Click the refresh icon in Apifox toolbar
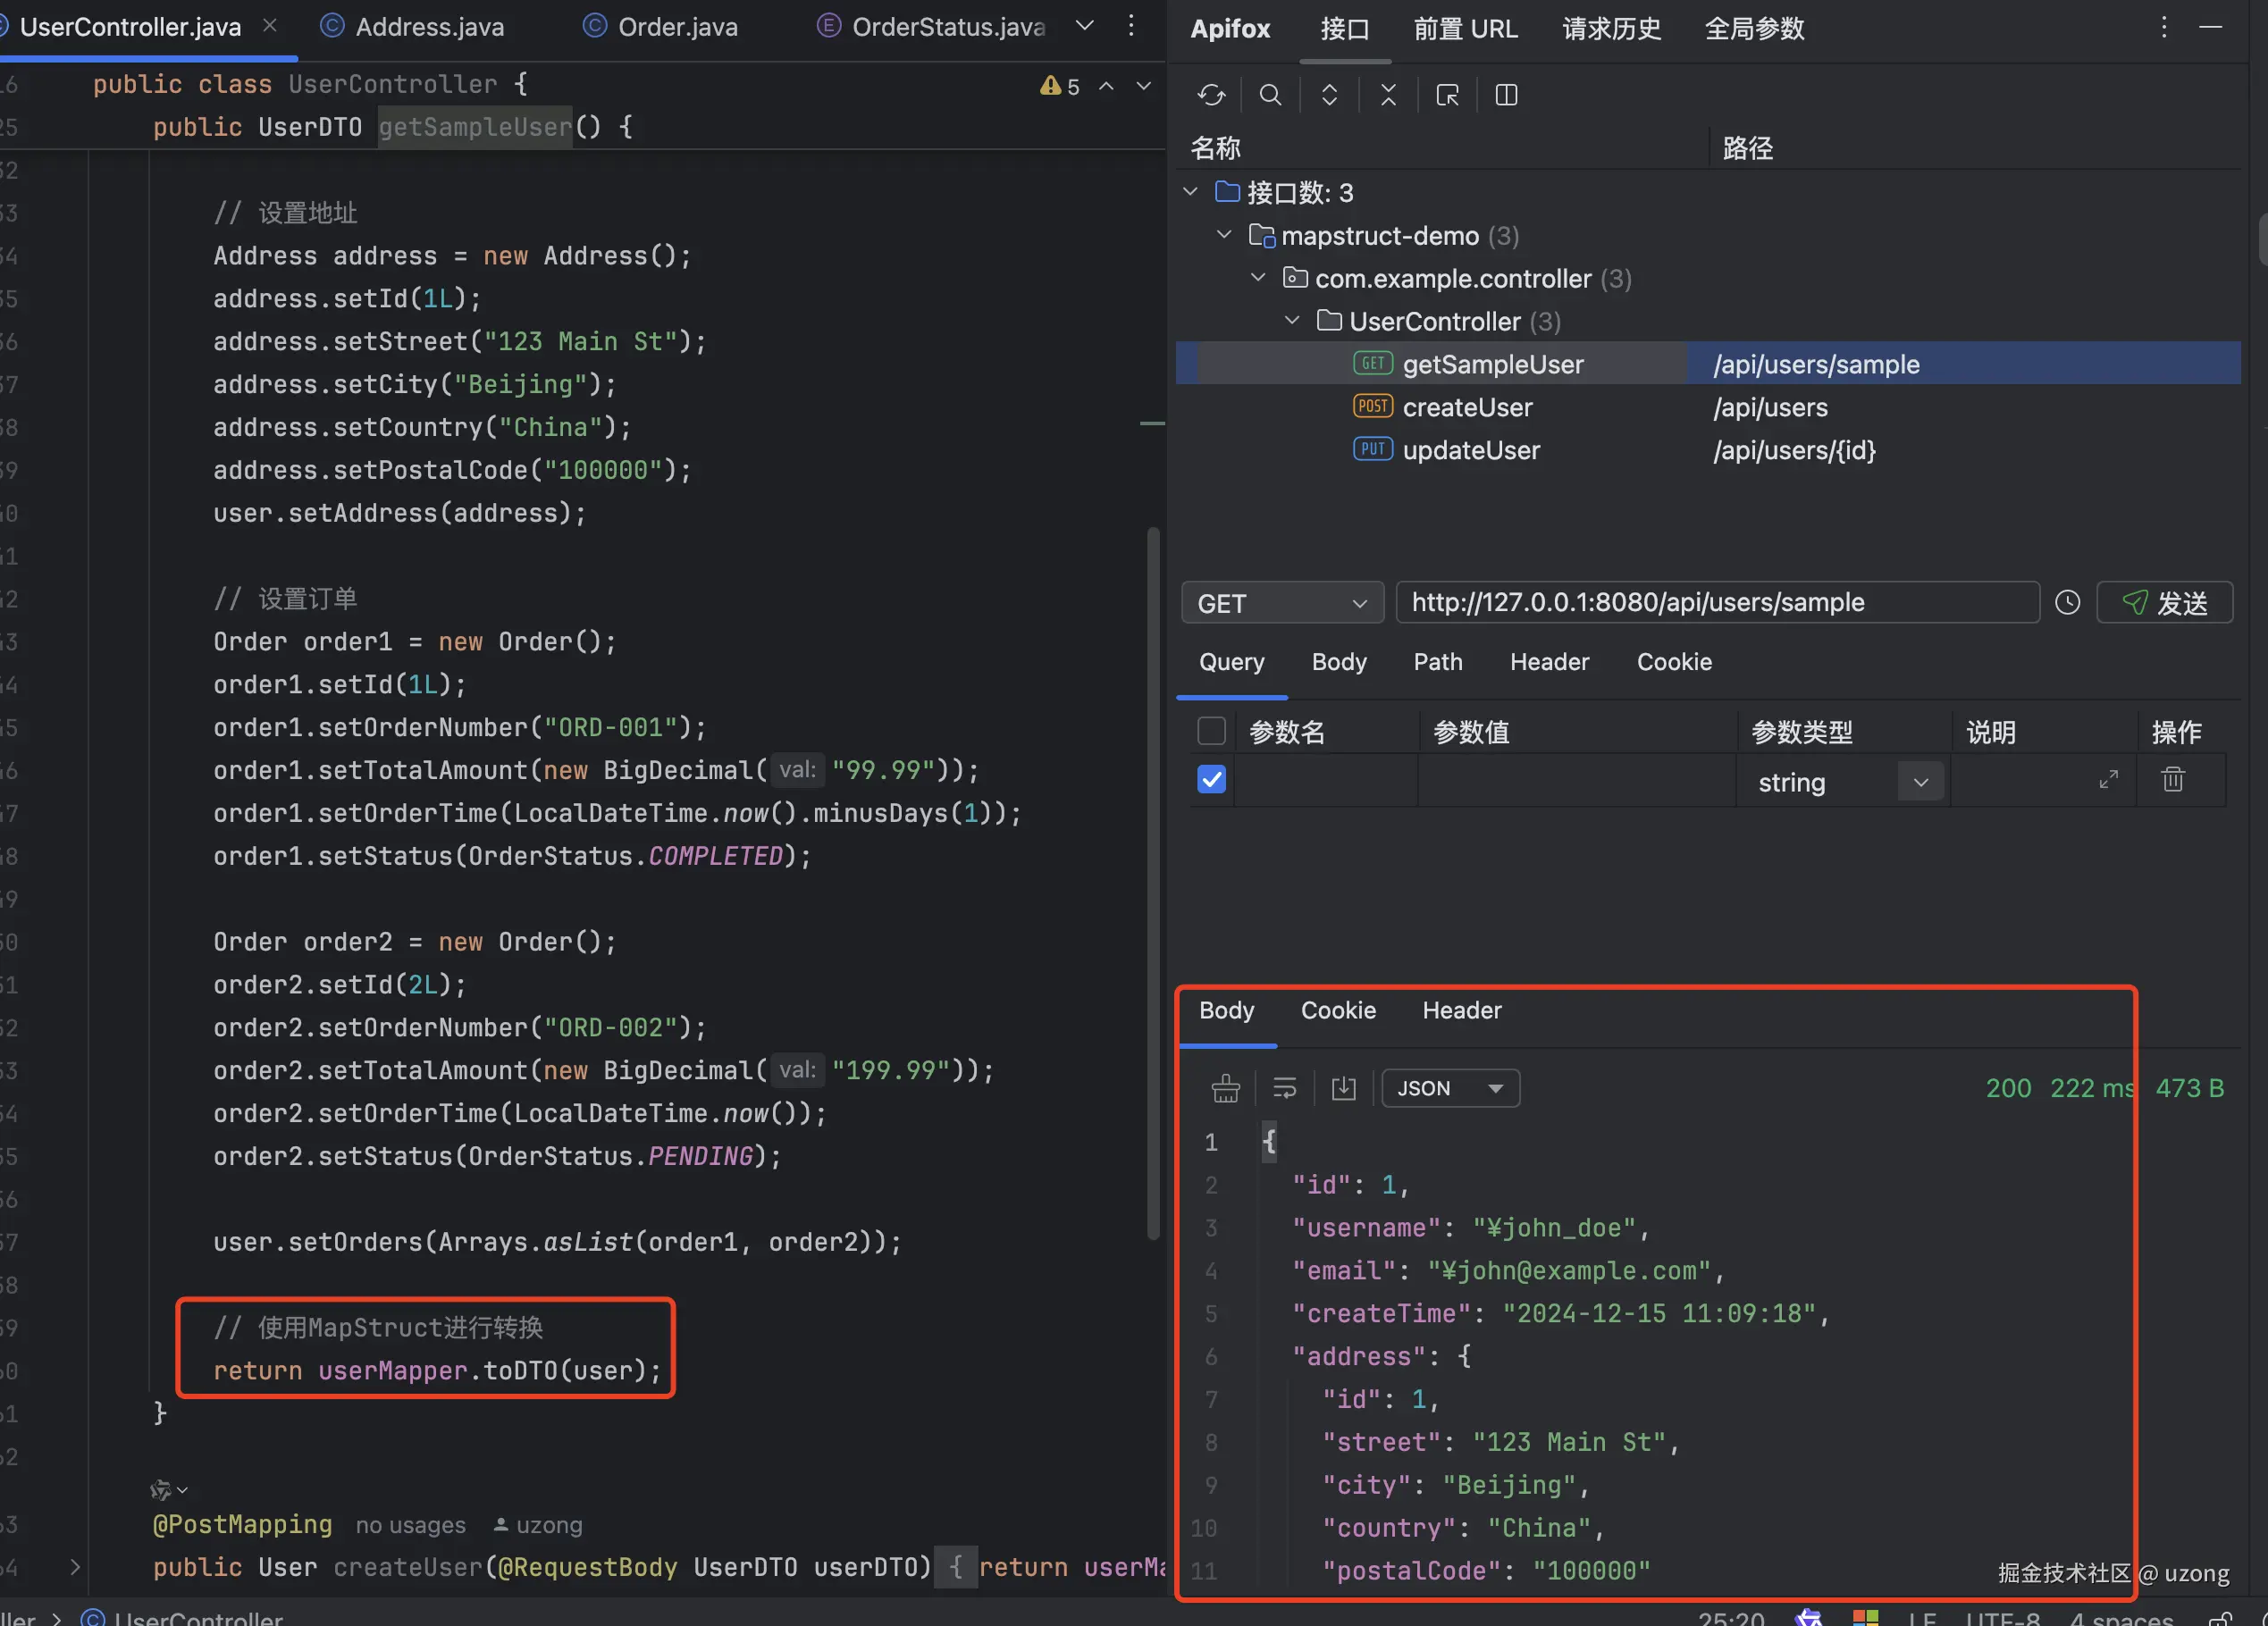Viewport: 2268px width, 1626px height. (1211, 95)
